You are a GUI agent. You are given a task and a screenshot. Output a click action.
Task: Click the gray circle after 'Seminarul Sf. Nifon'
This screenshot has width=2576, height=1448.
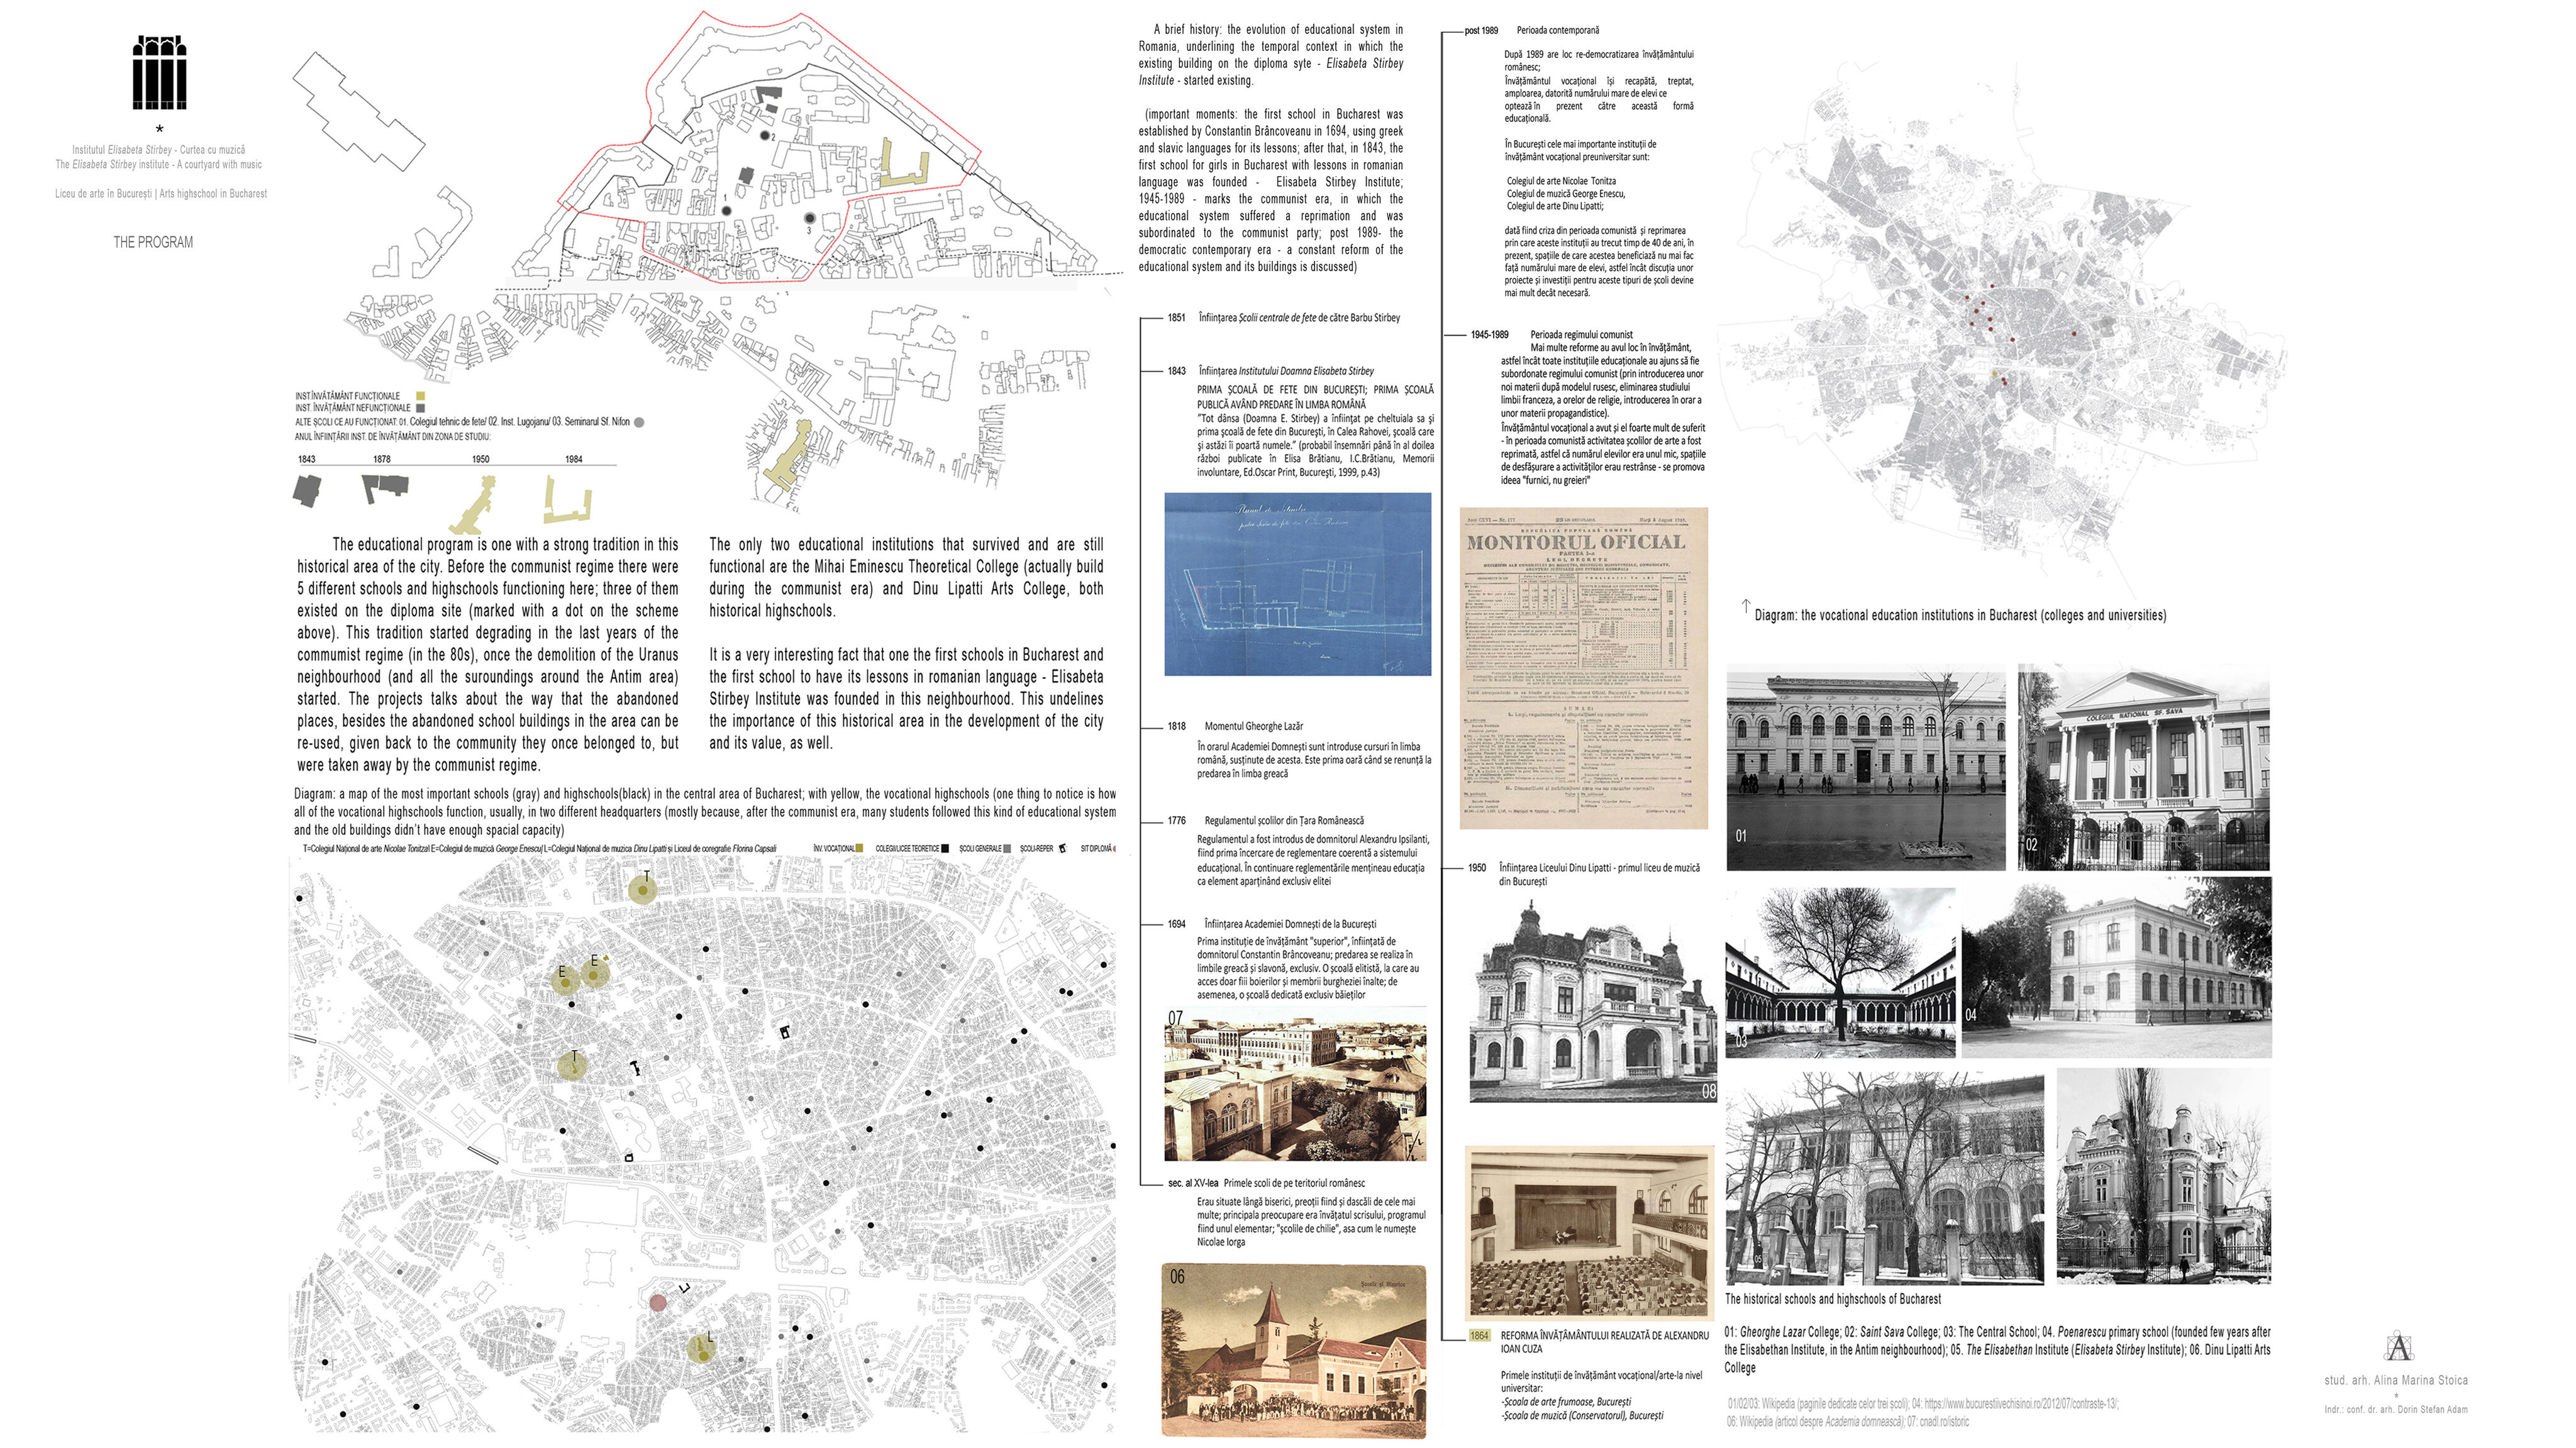639,422
